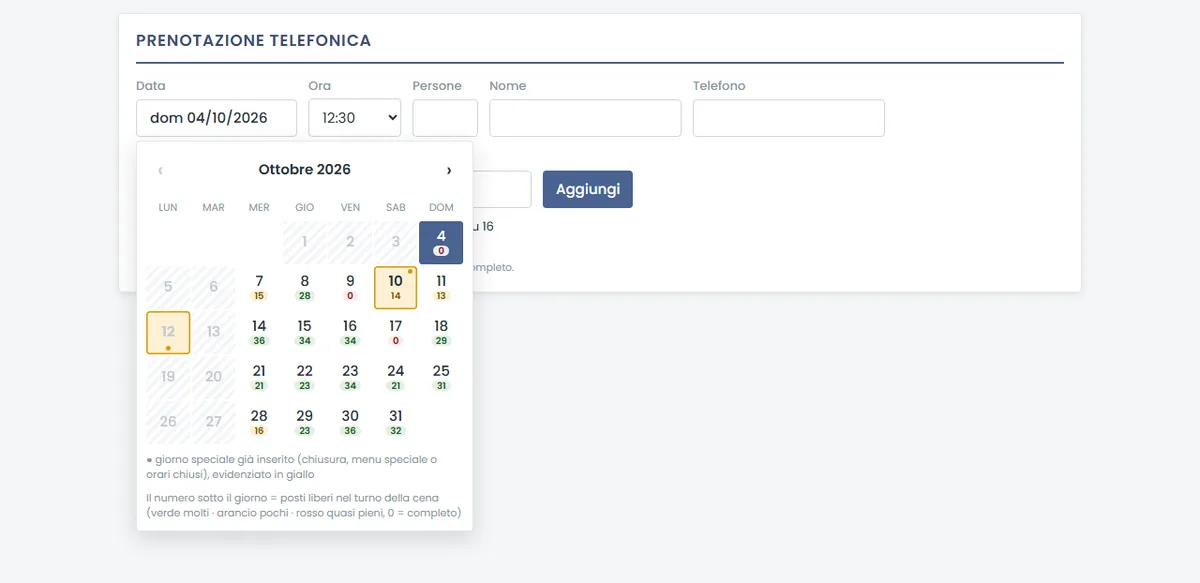Go to next month arrow

tap(449, 170)
